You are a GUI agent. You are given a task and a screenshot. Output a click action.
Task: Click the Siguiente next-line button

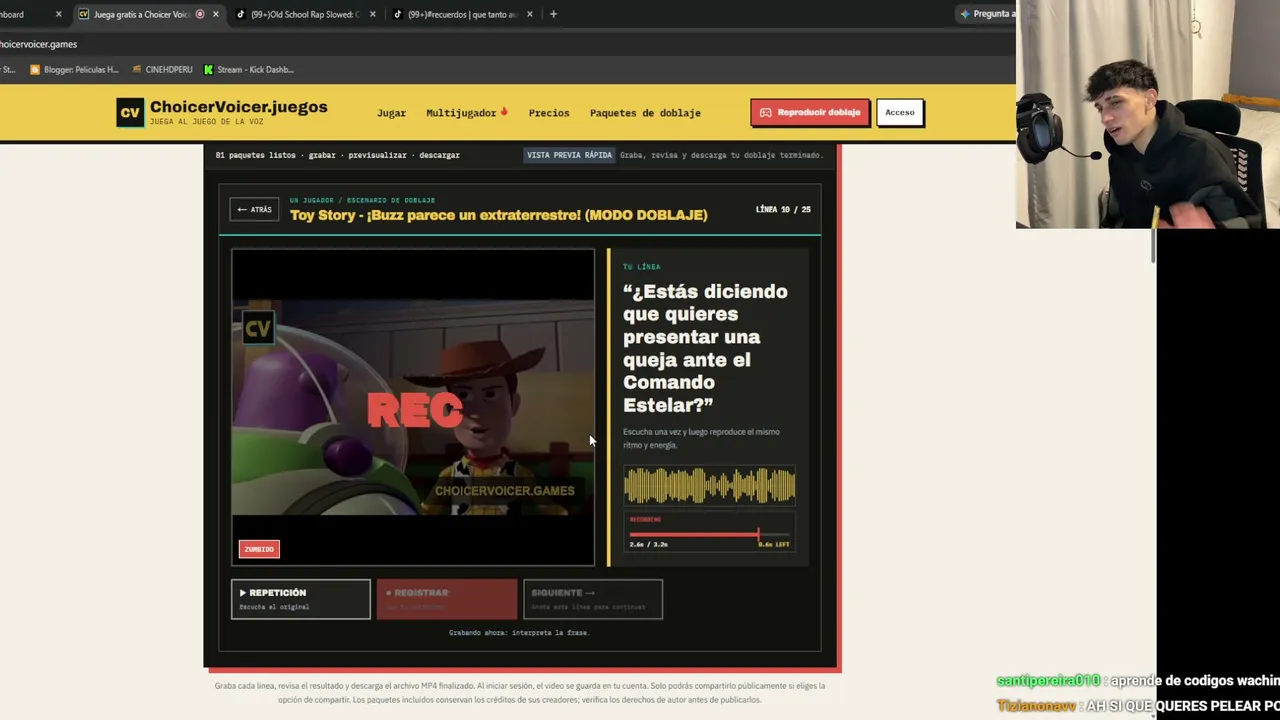tap(592, 599)
